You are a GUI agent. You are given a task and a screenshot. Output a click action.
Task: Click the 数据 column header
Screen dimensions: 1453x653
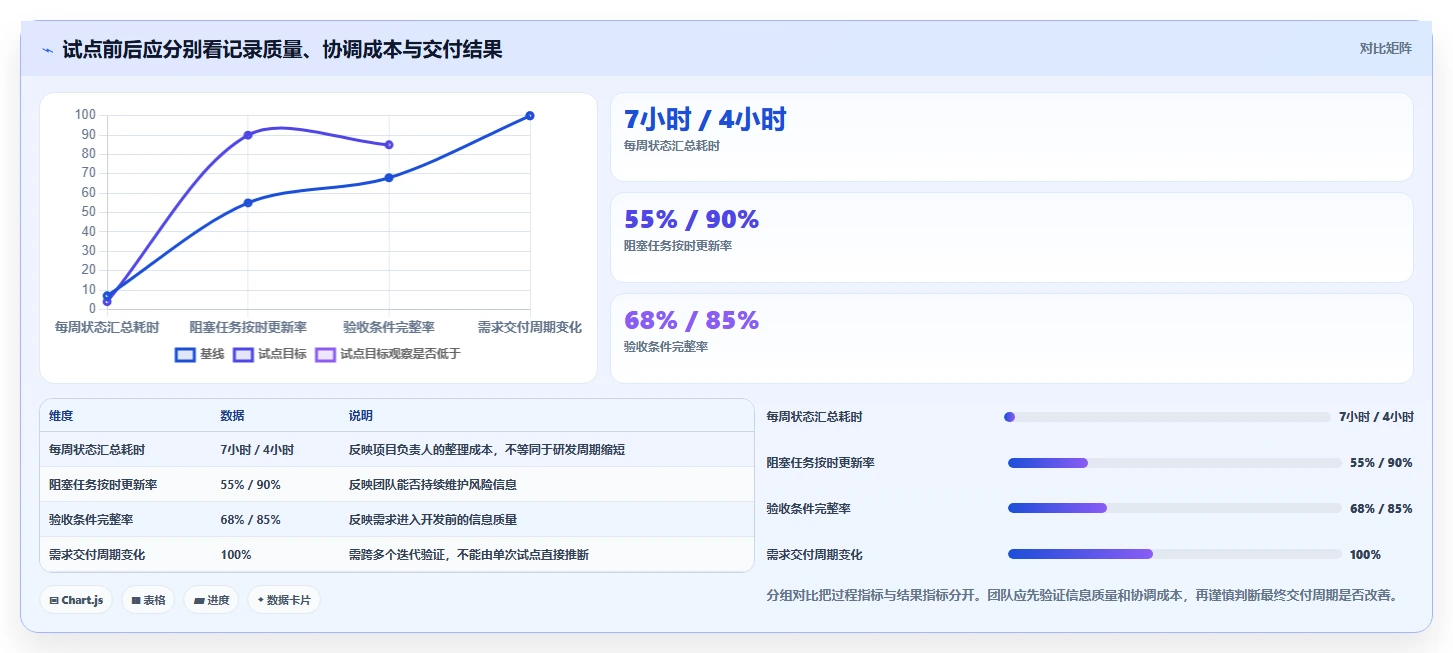pyautogui.click(x=232, y=416)
